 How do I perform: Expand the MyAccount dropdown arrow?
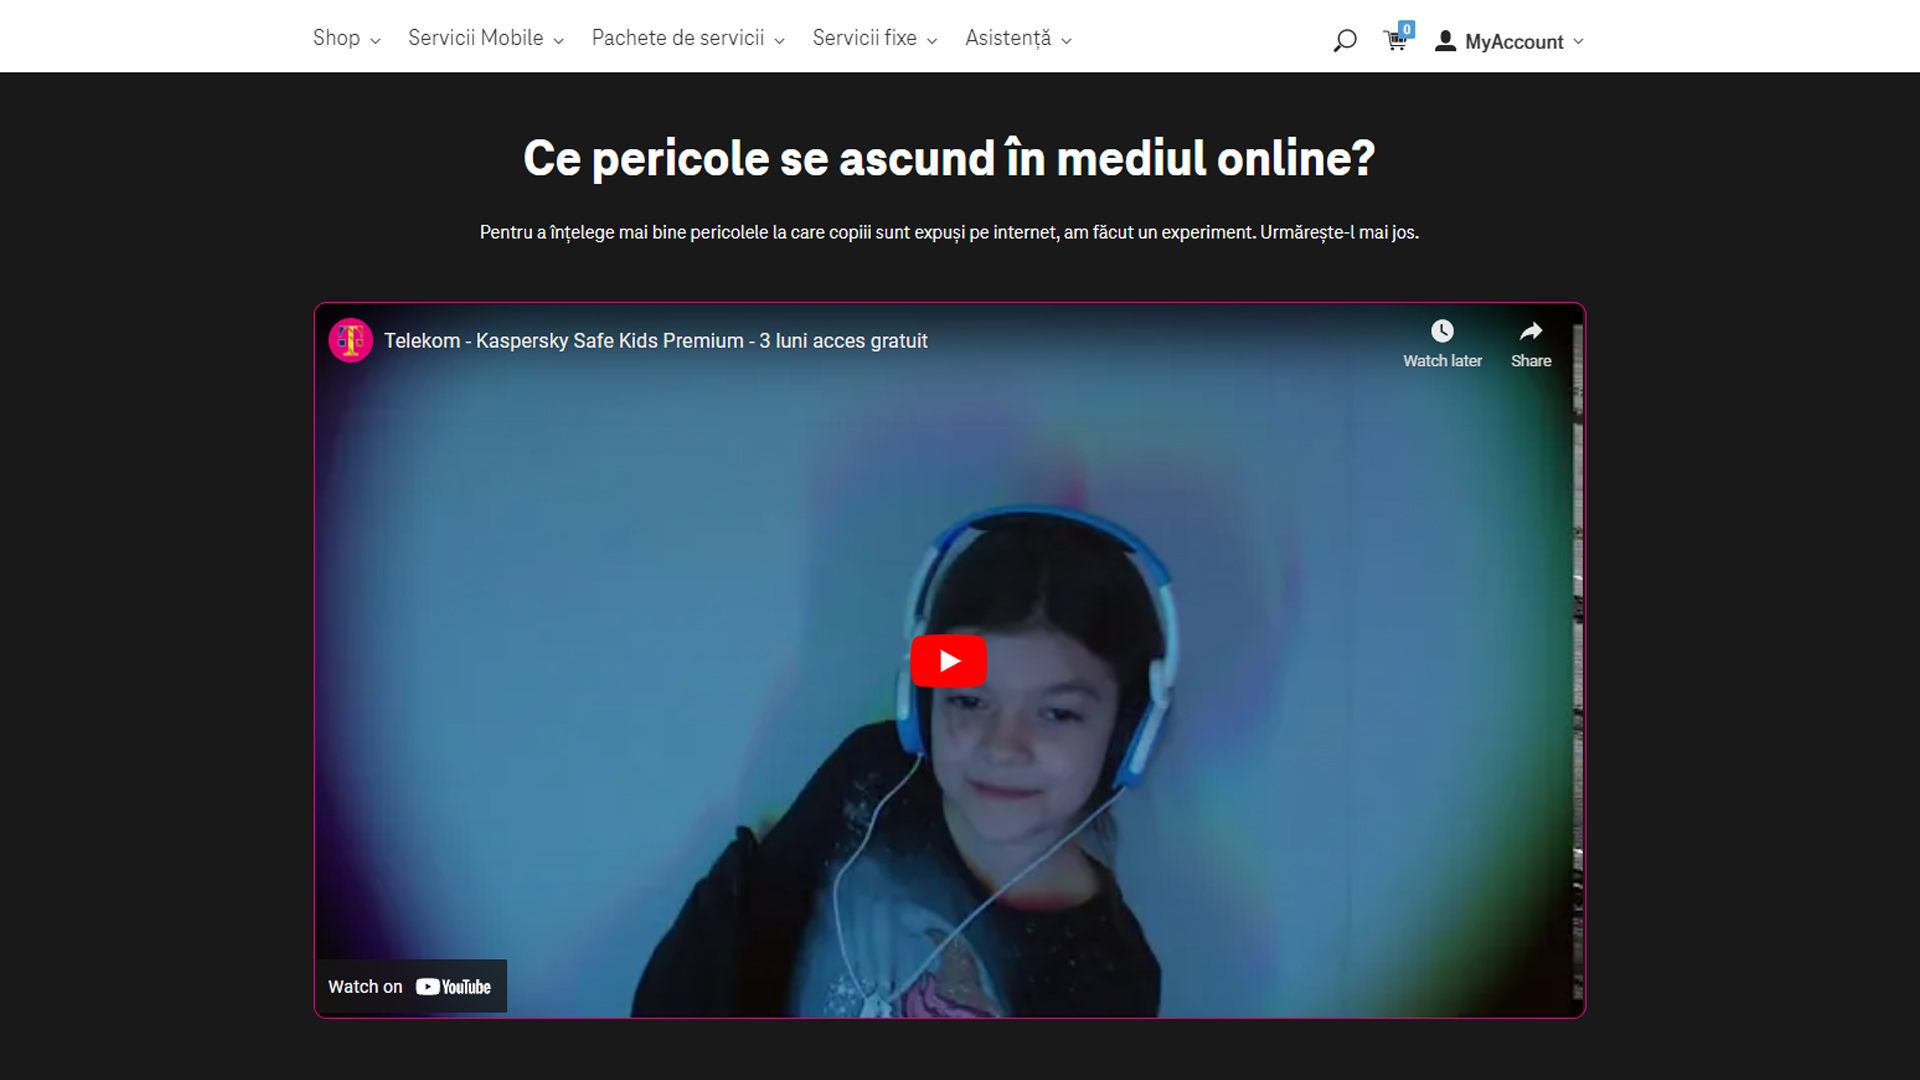coord(1578,41)
